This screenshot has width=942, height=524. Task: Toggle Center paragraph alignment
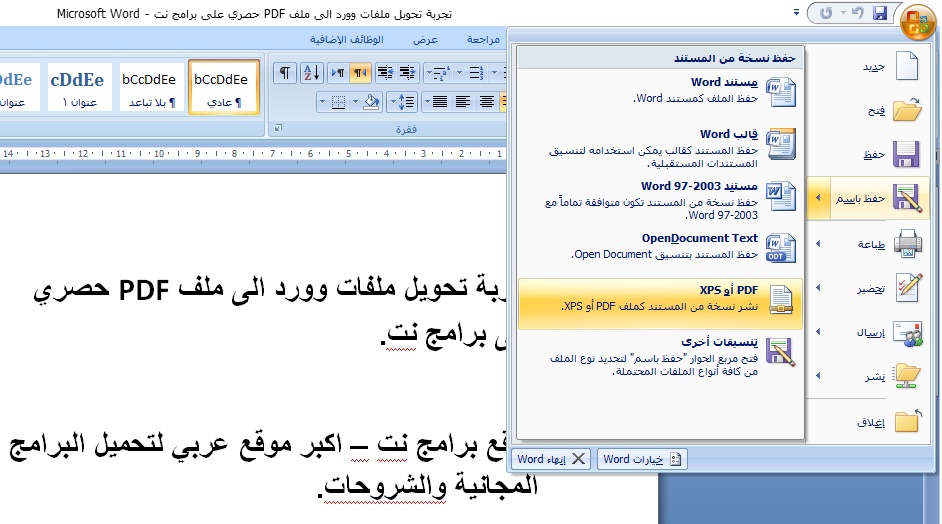coord(487,102)
